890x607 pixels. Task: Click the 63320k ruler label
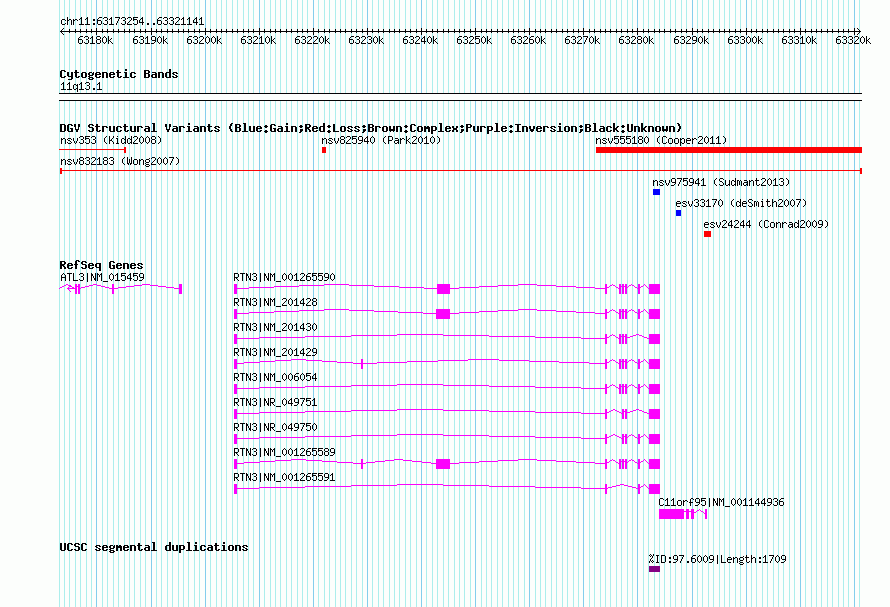[x=853, y=40]
